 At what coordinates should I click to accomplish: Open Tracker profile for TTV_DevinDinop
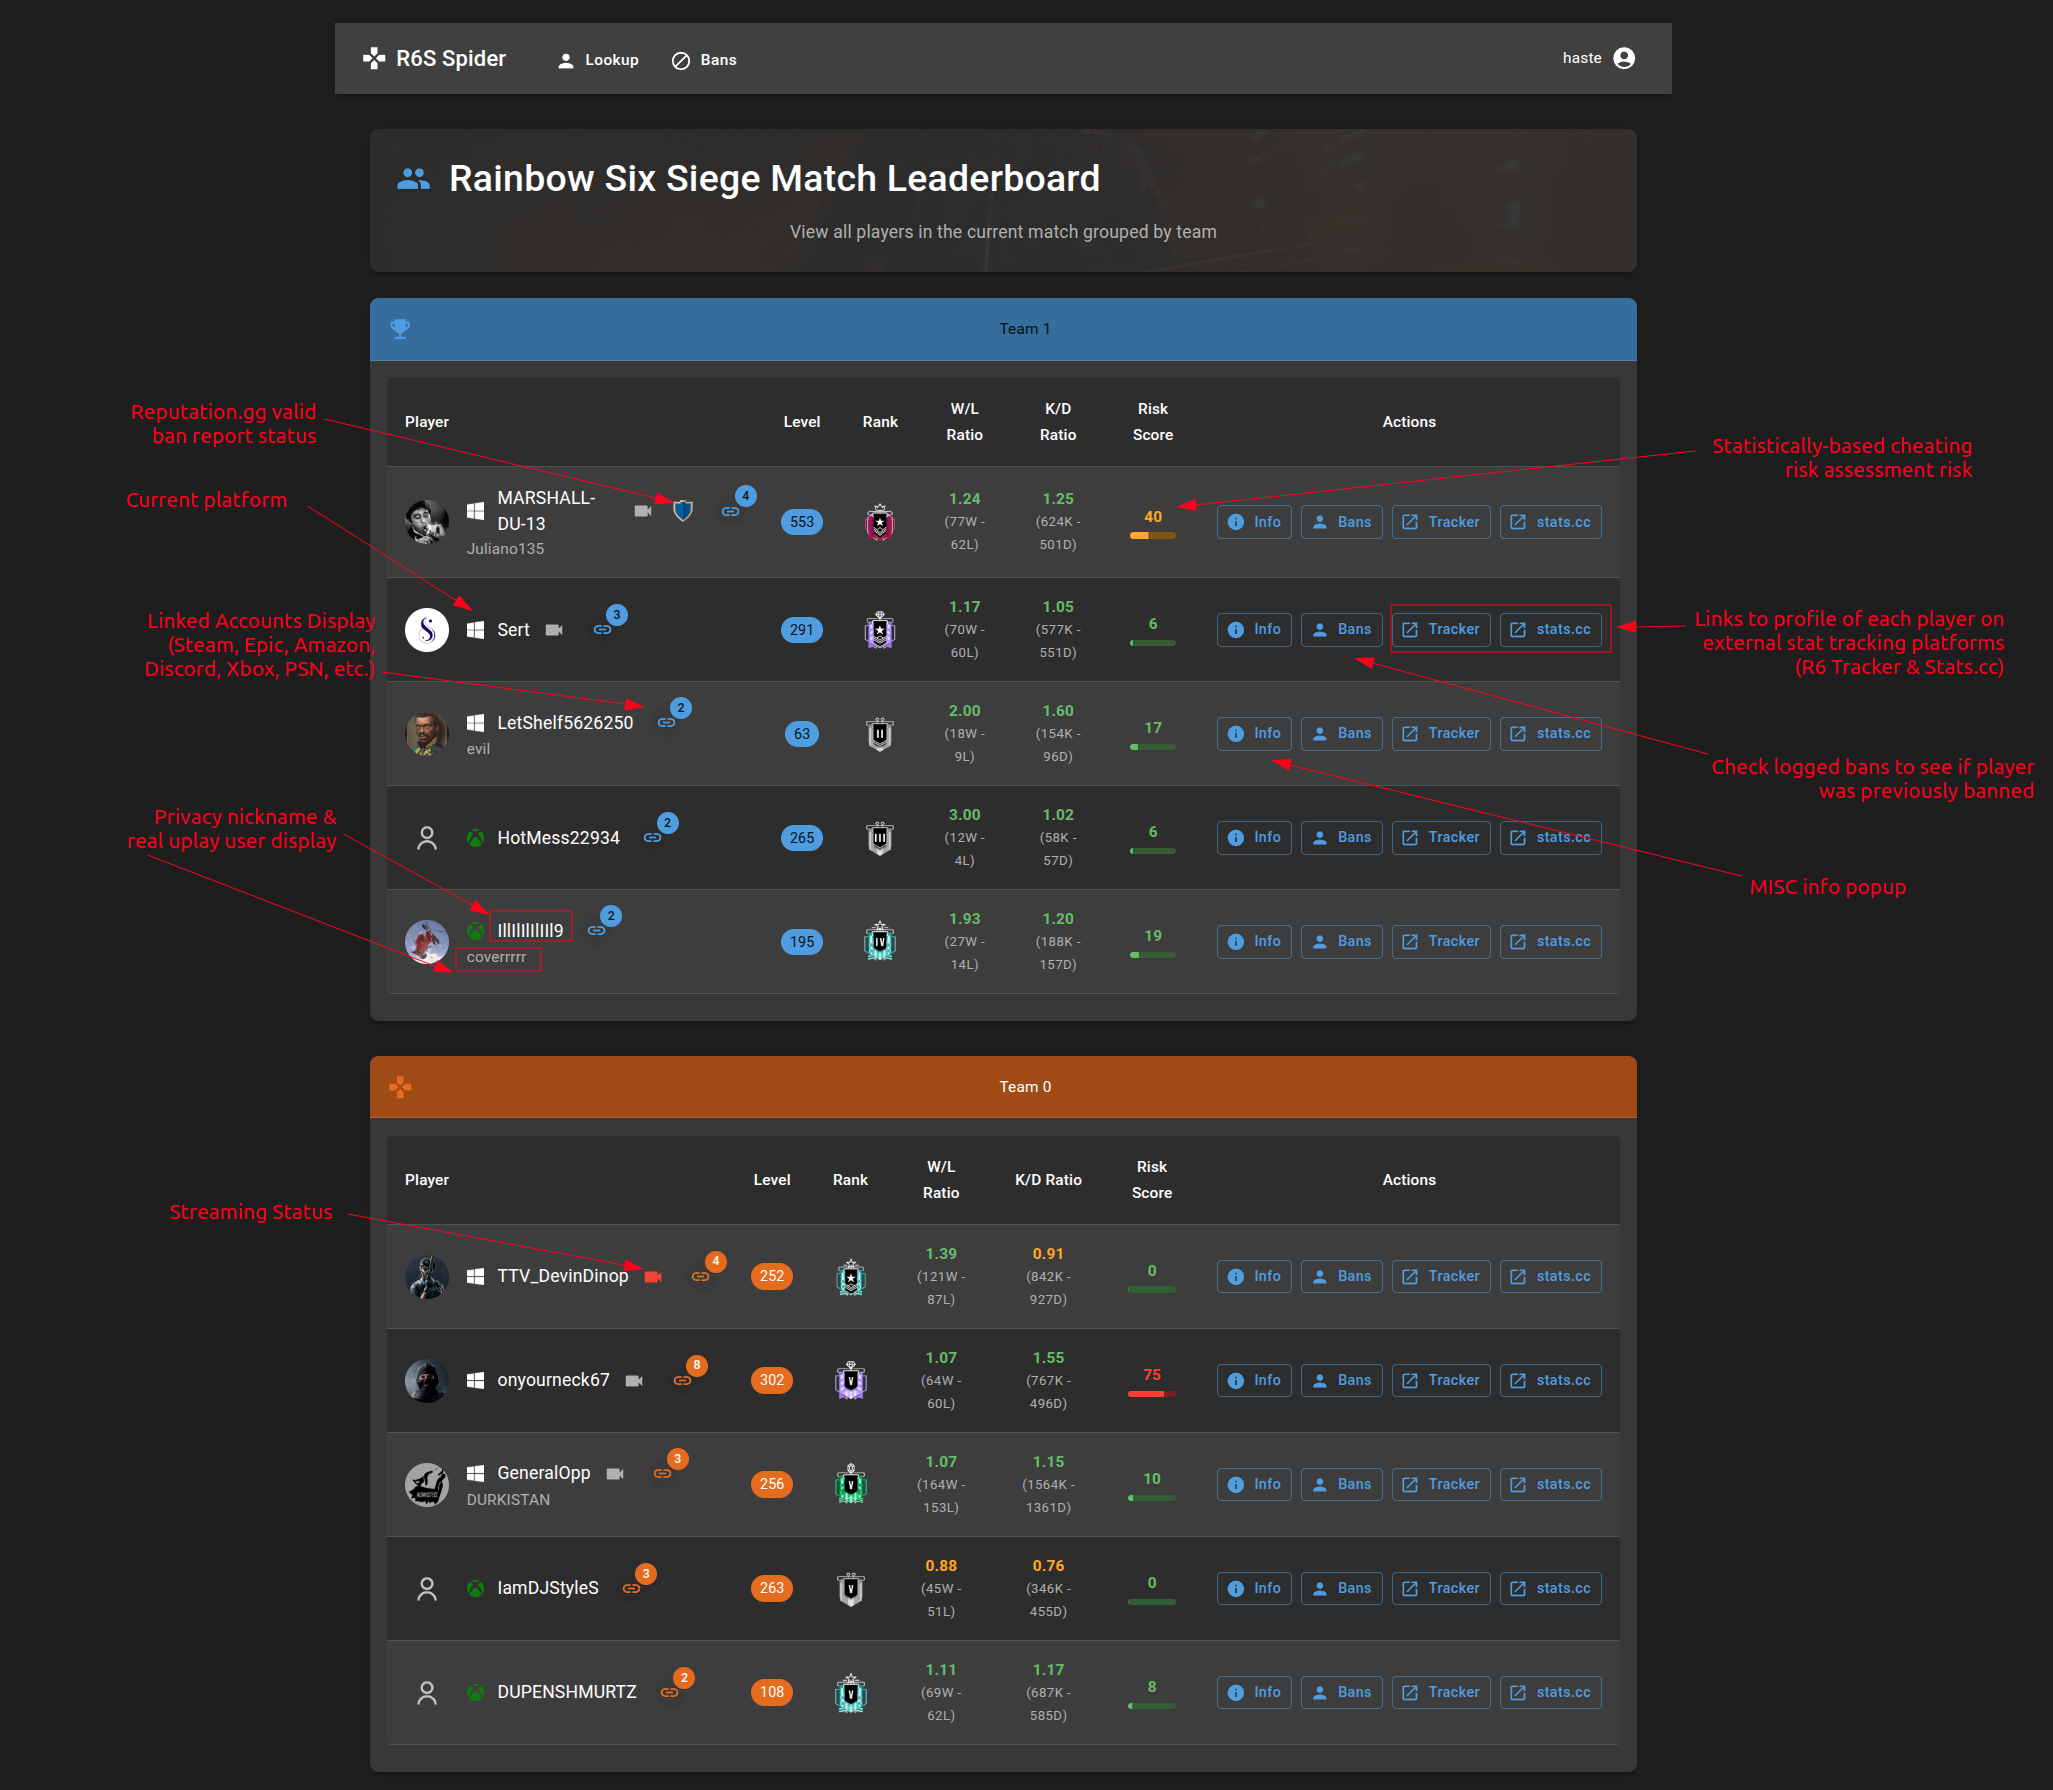1440,1277
